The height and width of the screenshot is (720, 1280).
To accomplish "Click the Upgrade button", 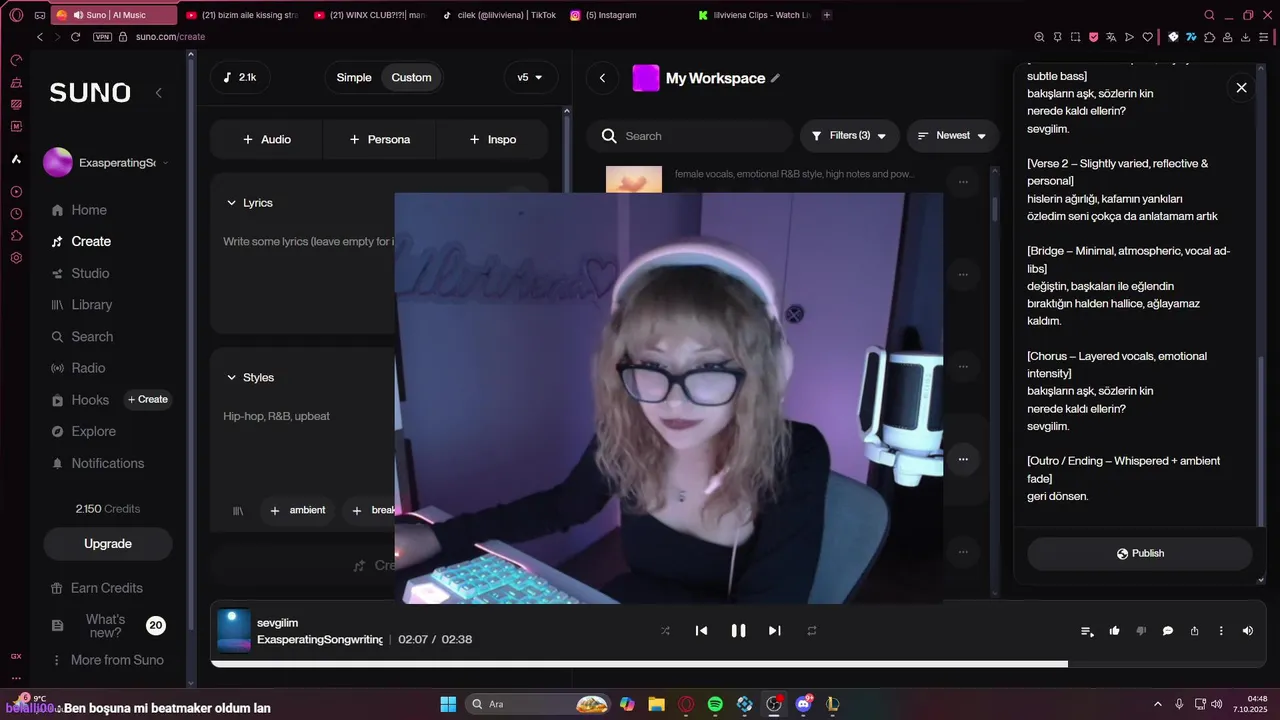I will [108, 544].
